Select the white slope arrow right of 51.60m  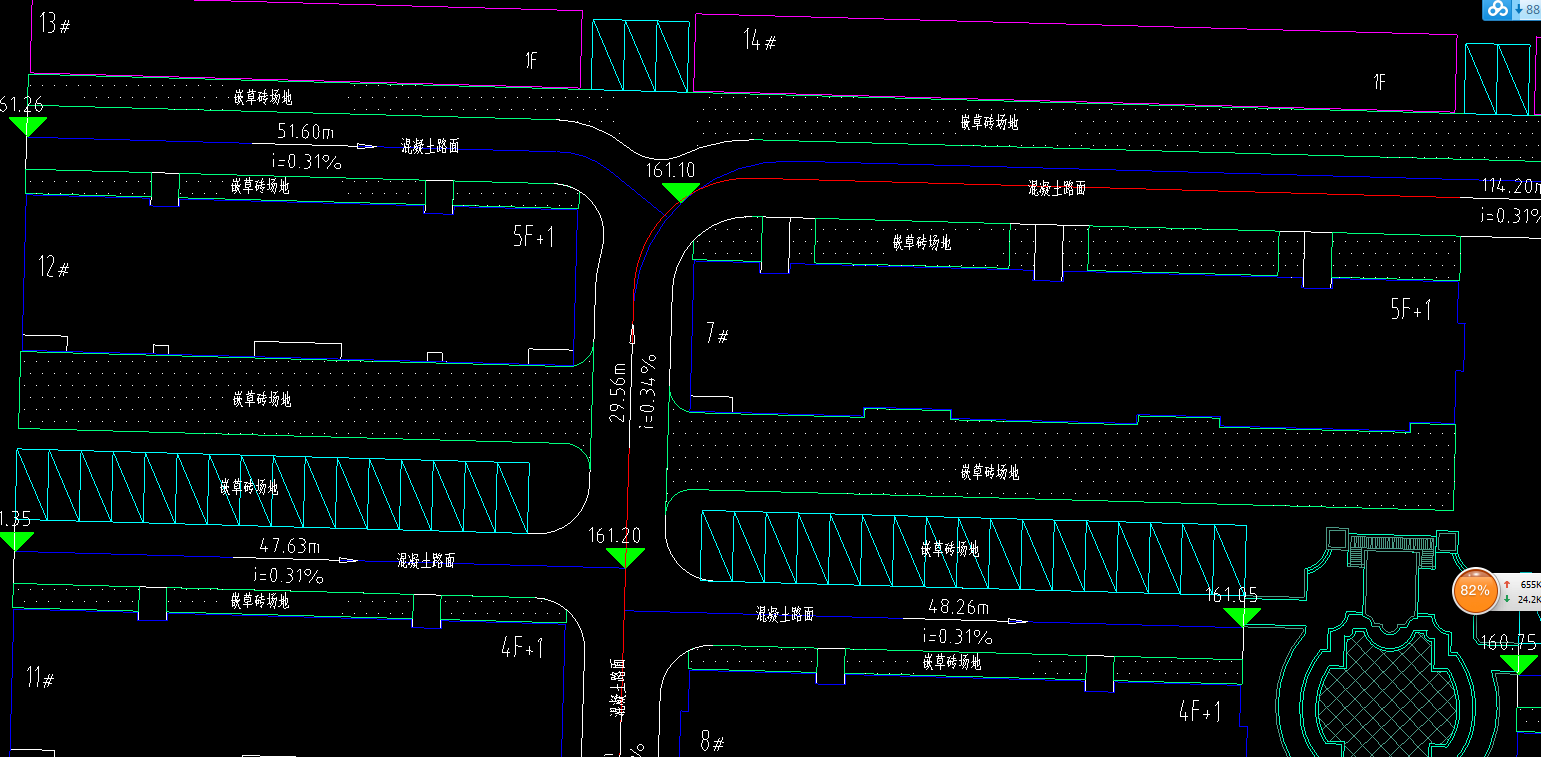point(367,147)
